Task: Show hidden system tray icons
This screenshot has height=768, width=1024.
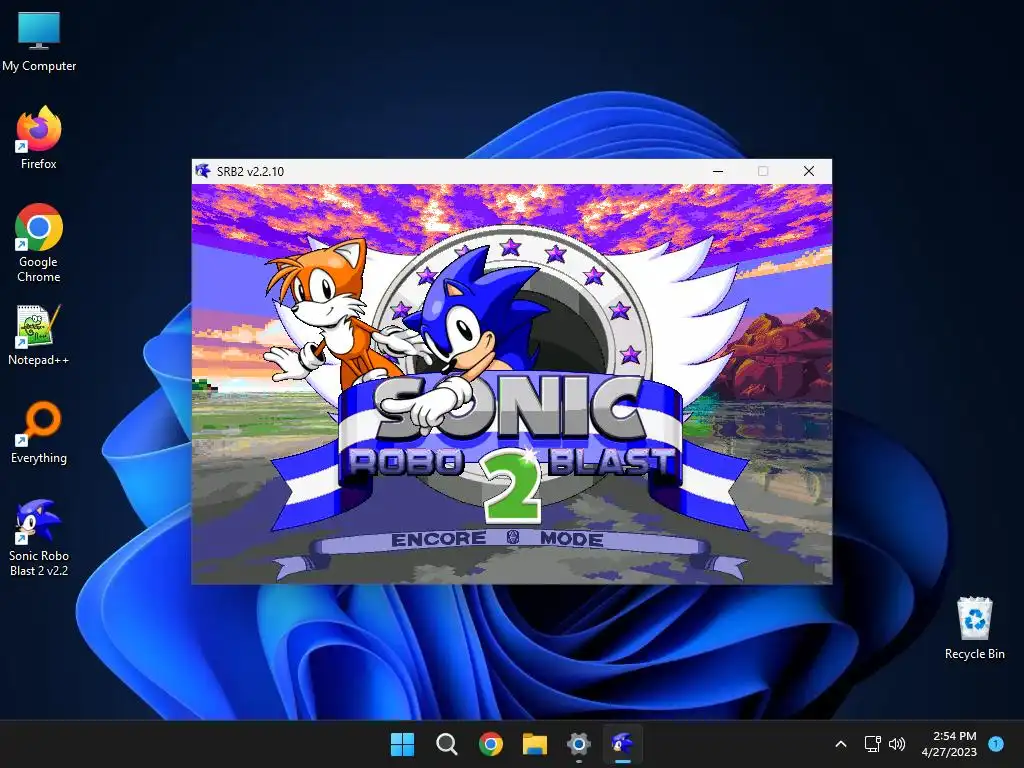Action: pos(841,744)
